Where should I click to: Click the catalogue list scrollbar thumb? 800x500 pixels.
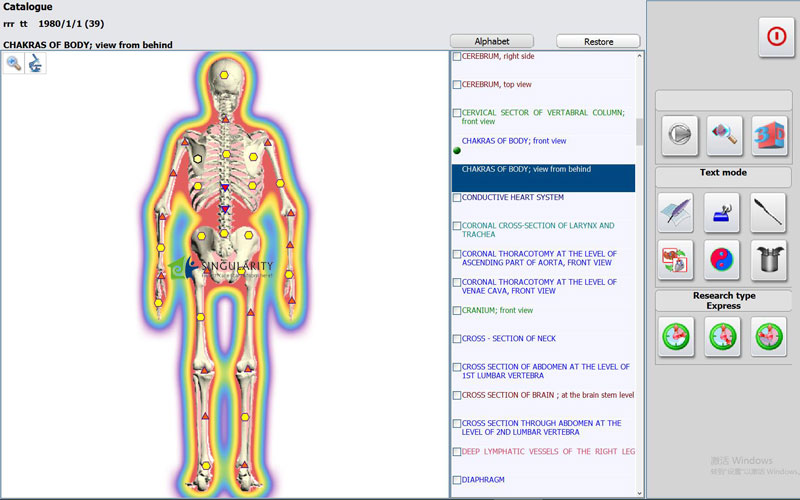coord(640,132)
